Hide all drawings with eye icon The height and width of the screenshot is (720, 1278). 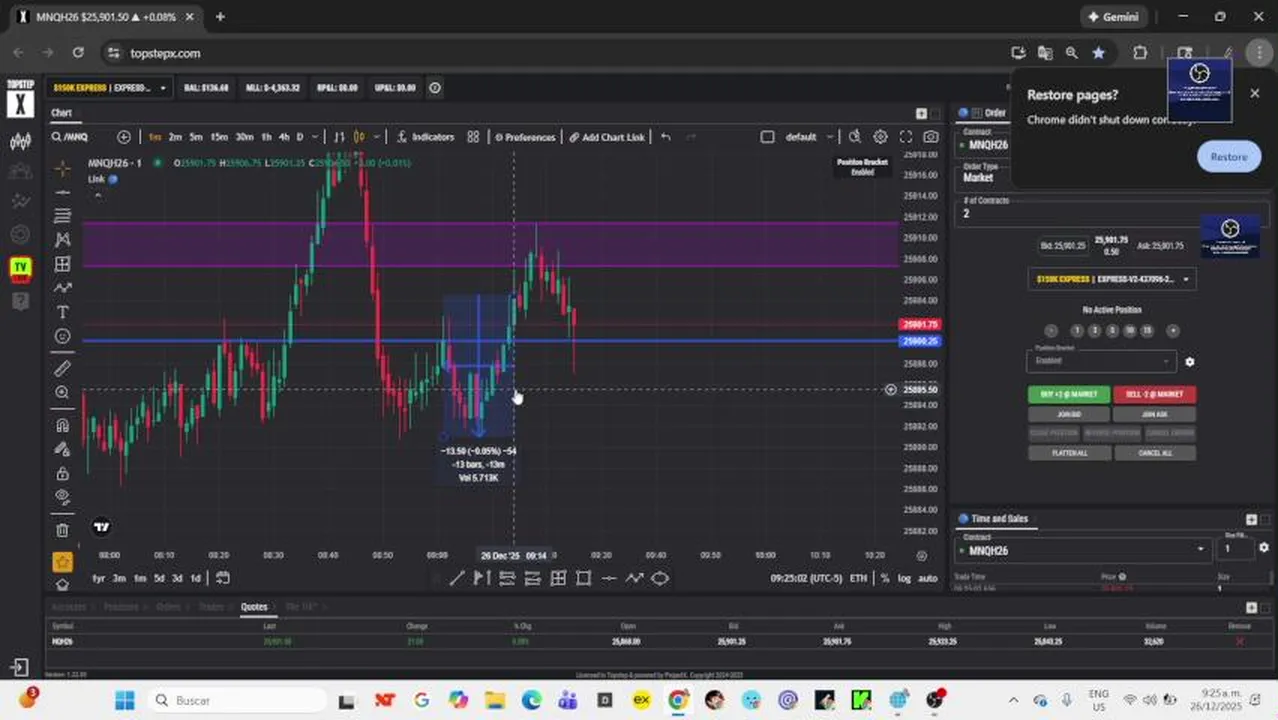point(62,497)
